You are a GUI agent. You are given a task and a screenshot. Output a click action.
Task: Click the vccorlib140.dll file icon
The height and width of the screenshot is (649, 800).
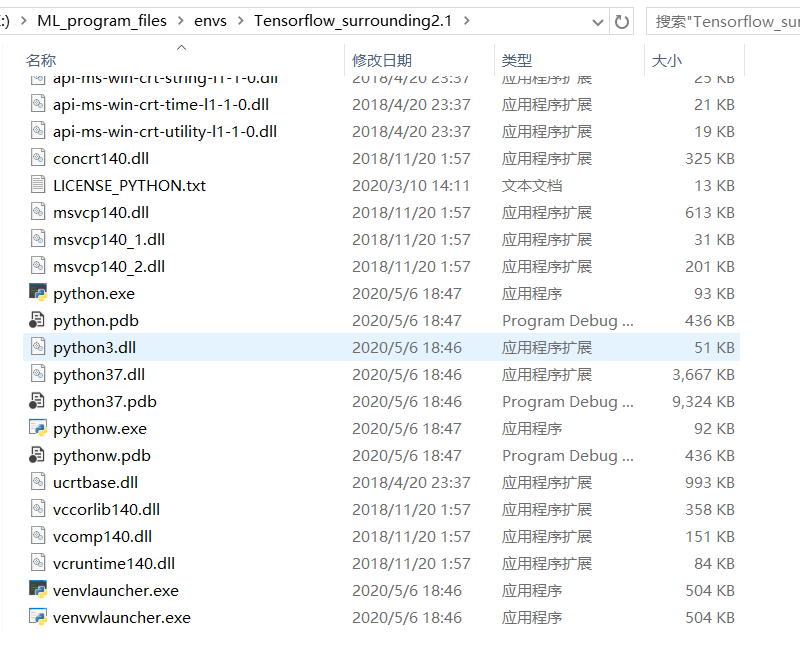[38, 509]
